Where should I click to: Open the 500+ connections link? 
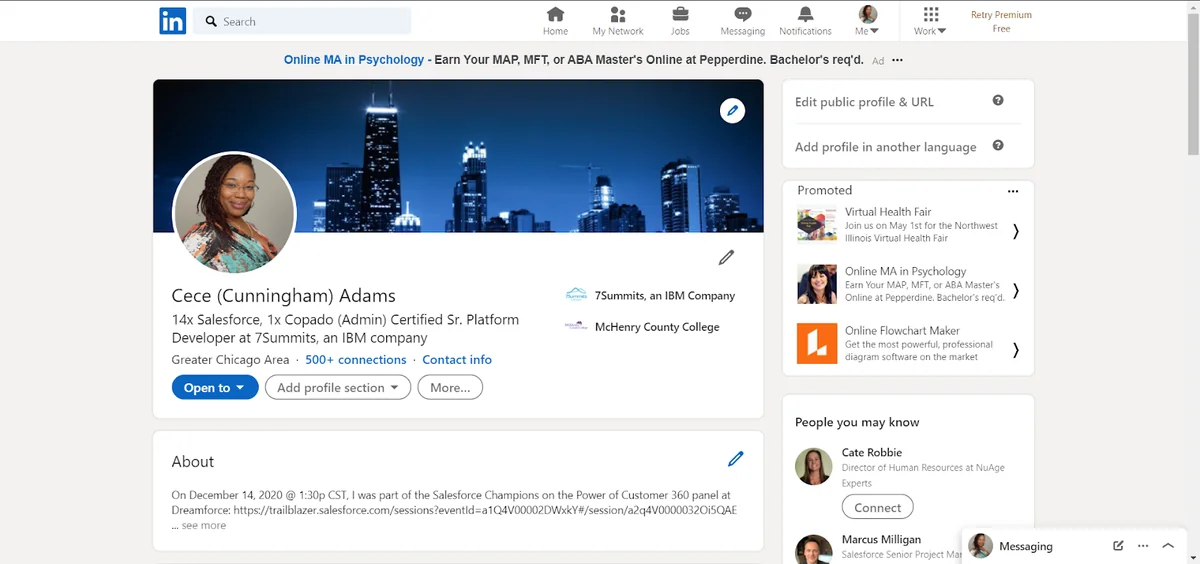[x=356, y=359]
